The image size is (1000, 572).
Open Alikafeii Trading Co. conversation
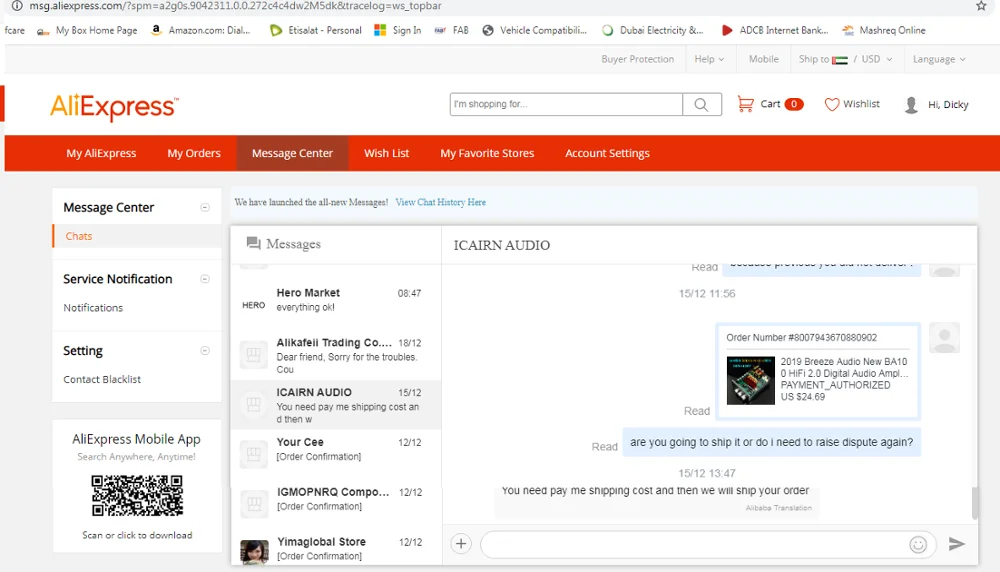pyautogui.click(x=336, y=355)
